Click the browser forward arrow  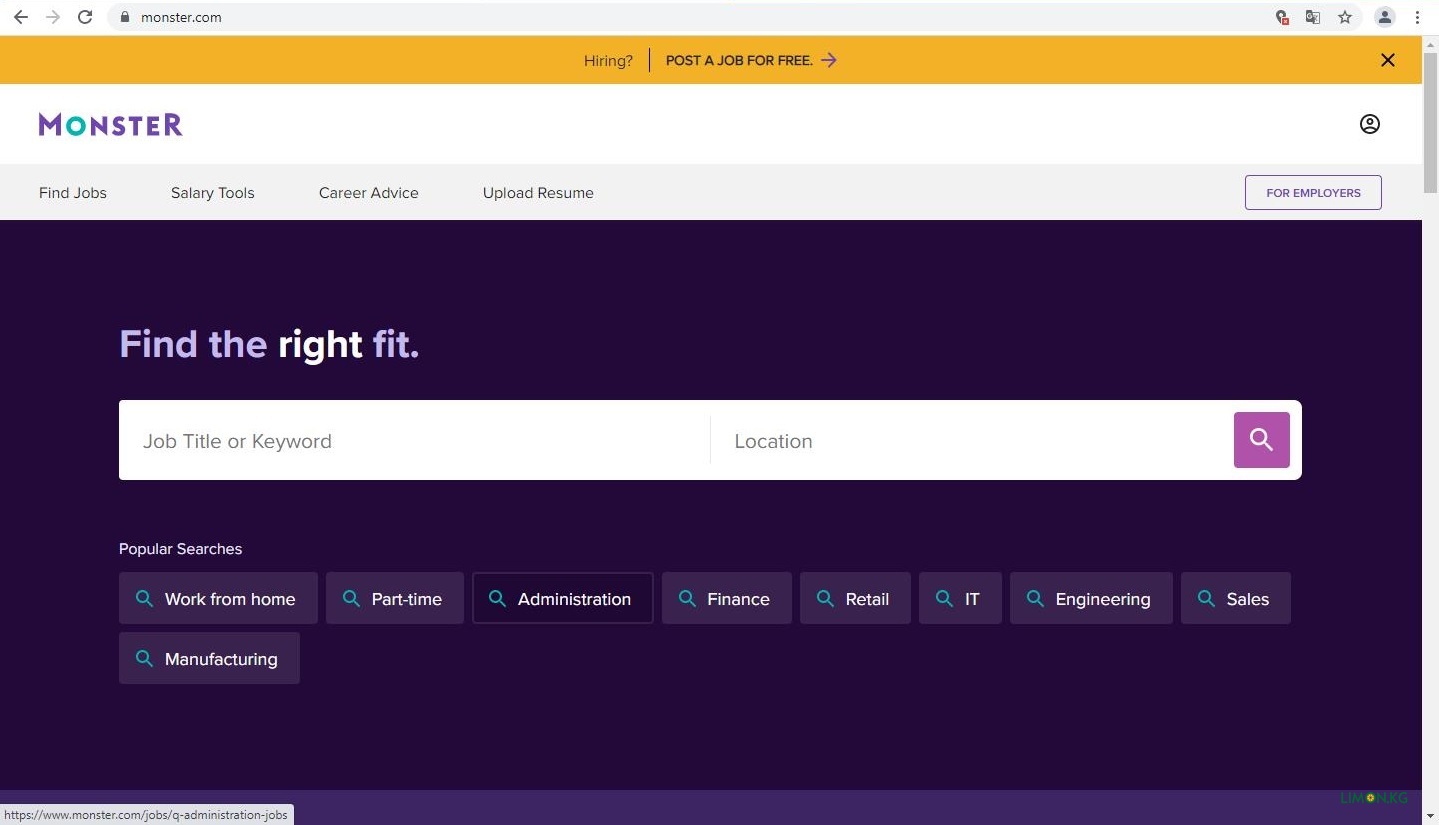tap(53, 17)
